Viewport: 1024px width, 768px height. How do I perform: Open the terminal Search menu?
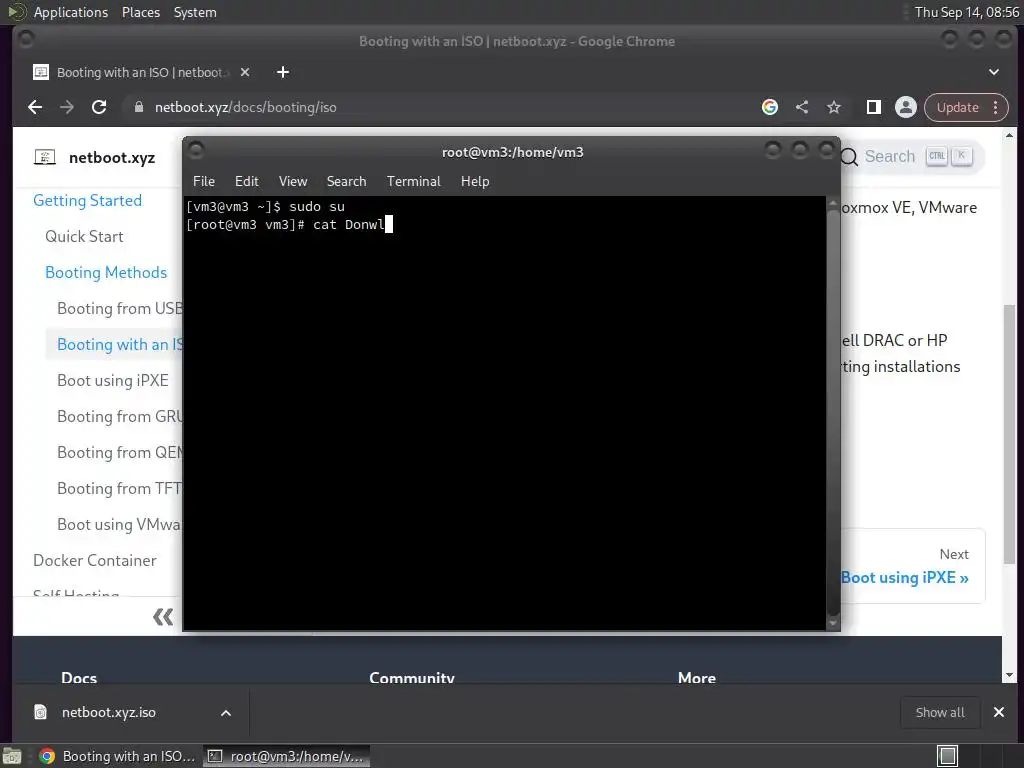(x=346, y=181)
